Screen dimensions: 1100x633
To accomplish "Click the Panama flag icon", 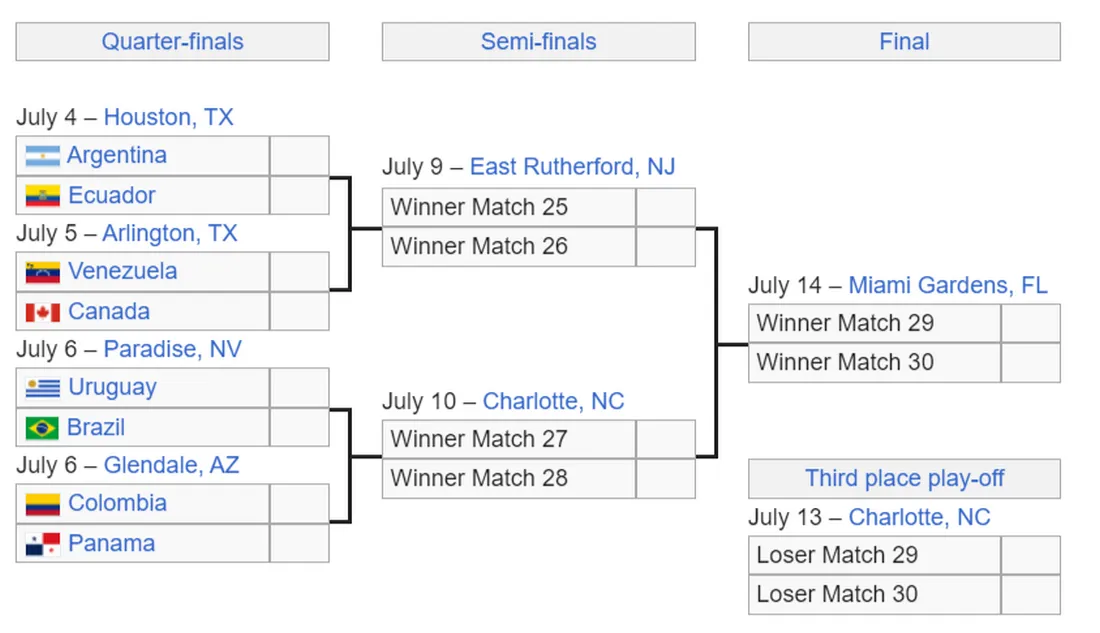I will [x=42, y=544].
